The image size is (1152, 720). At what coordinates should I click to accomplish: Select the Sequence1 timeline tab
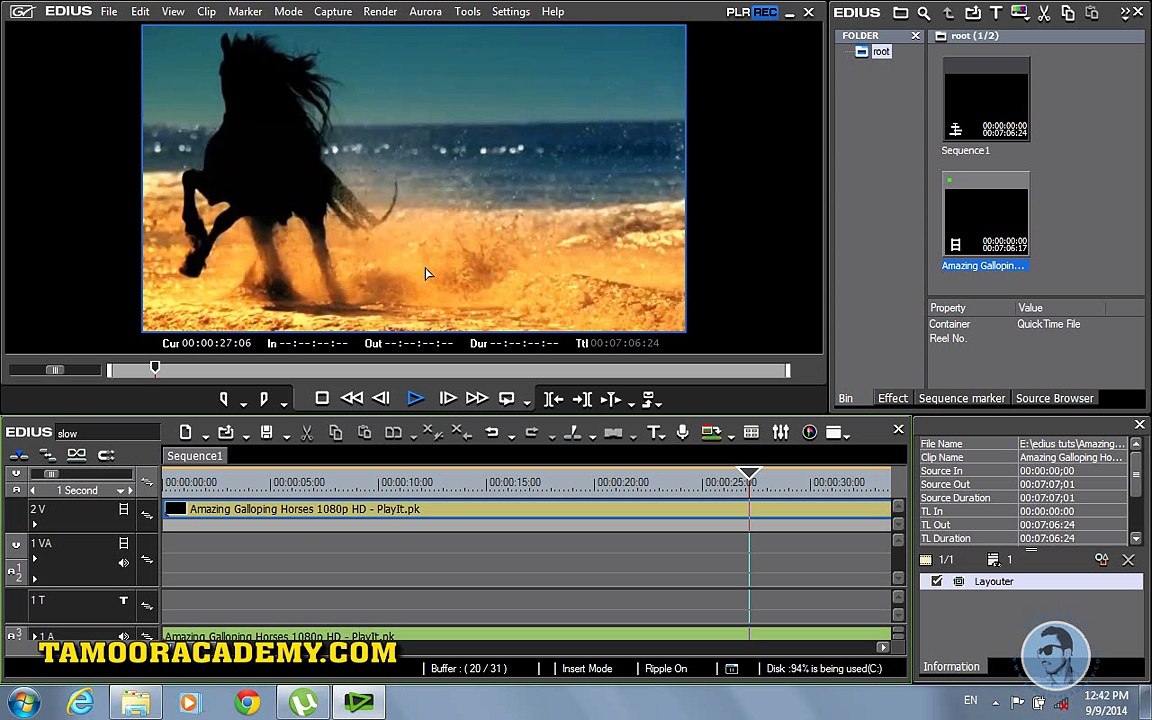coord(195,456)
